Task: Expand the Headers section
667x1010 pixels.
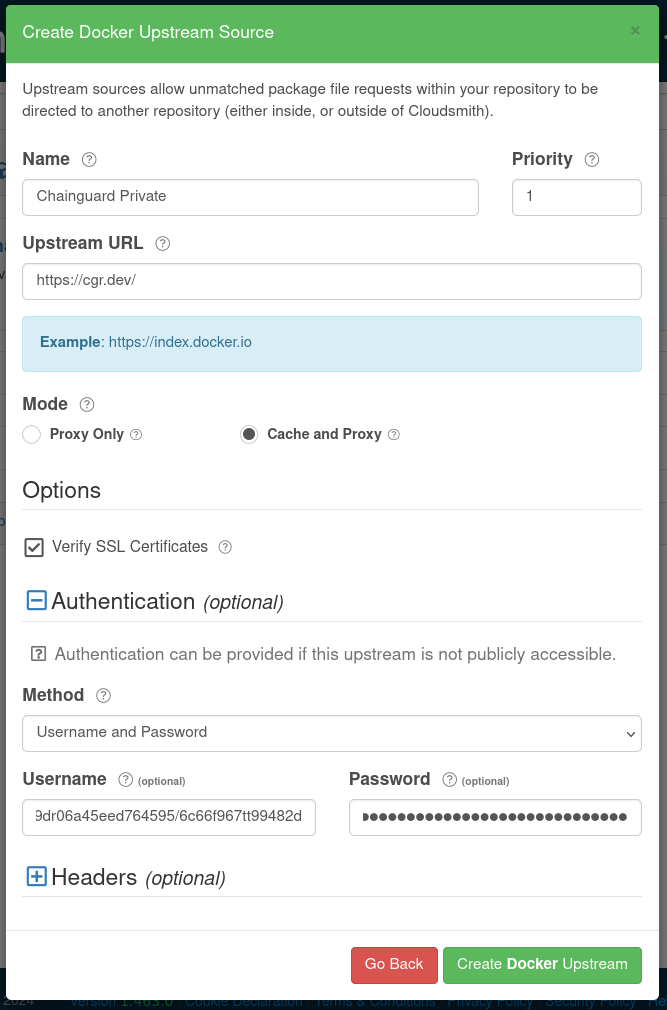Action: (x=36, y=876)
